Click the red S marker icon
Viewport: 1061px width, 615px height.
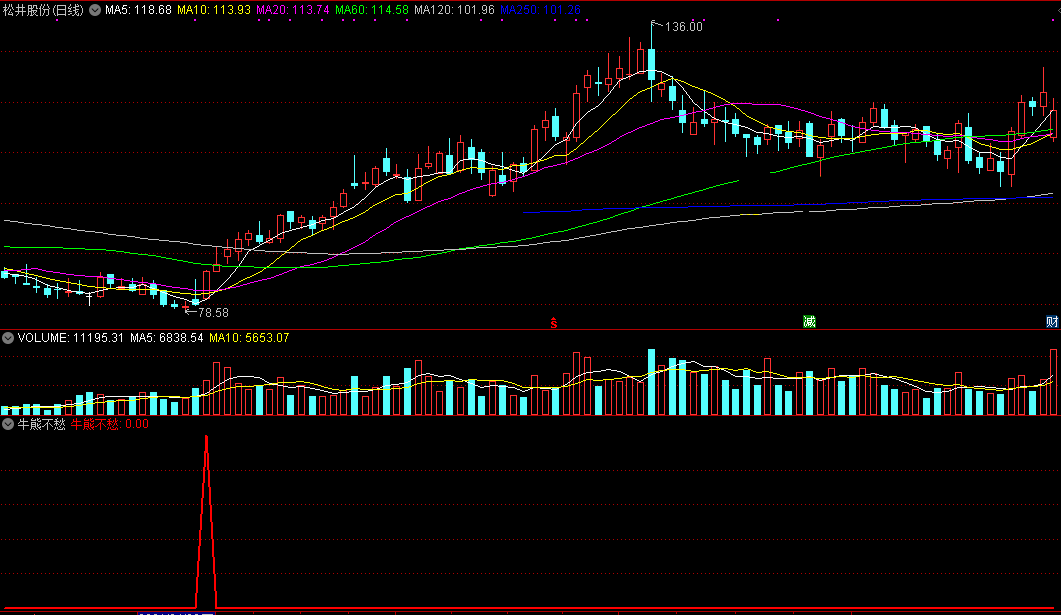click(554, 323)
